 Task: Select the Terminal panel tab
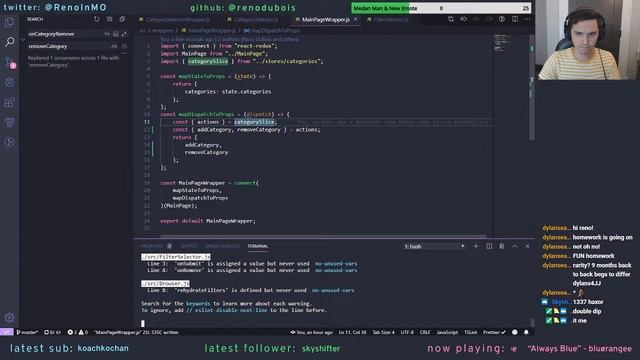[258, 246]
